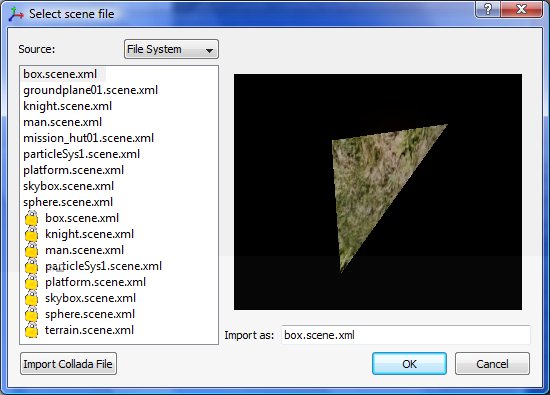Select mission_hut01.scene.xml in the list

tap(88, 138)
